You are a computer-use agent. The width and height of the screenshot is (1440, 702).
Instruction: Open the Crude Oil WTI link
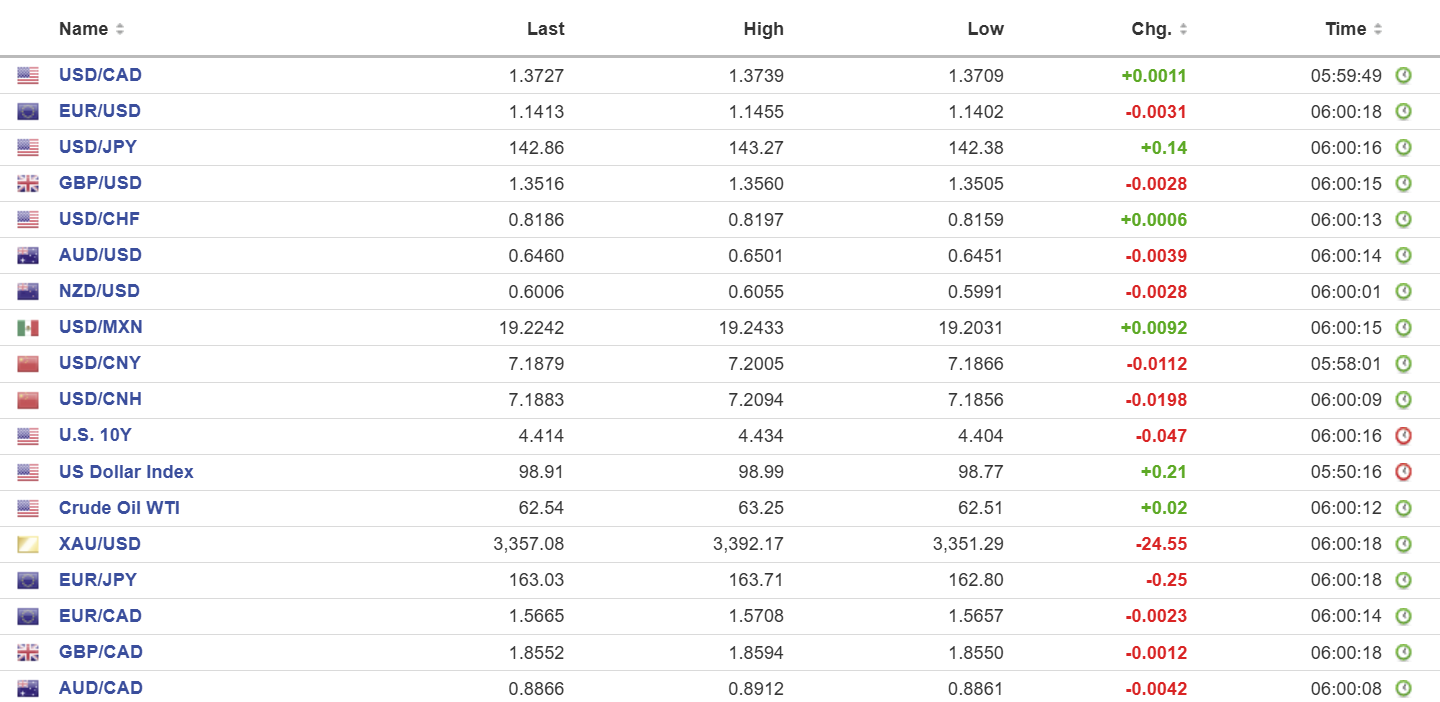tap(119, 508)
